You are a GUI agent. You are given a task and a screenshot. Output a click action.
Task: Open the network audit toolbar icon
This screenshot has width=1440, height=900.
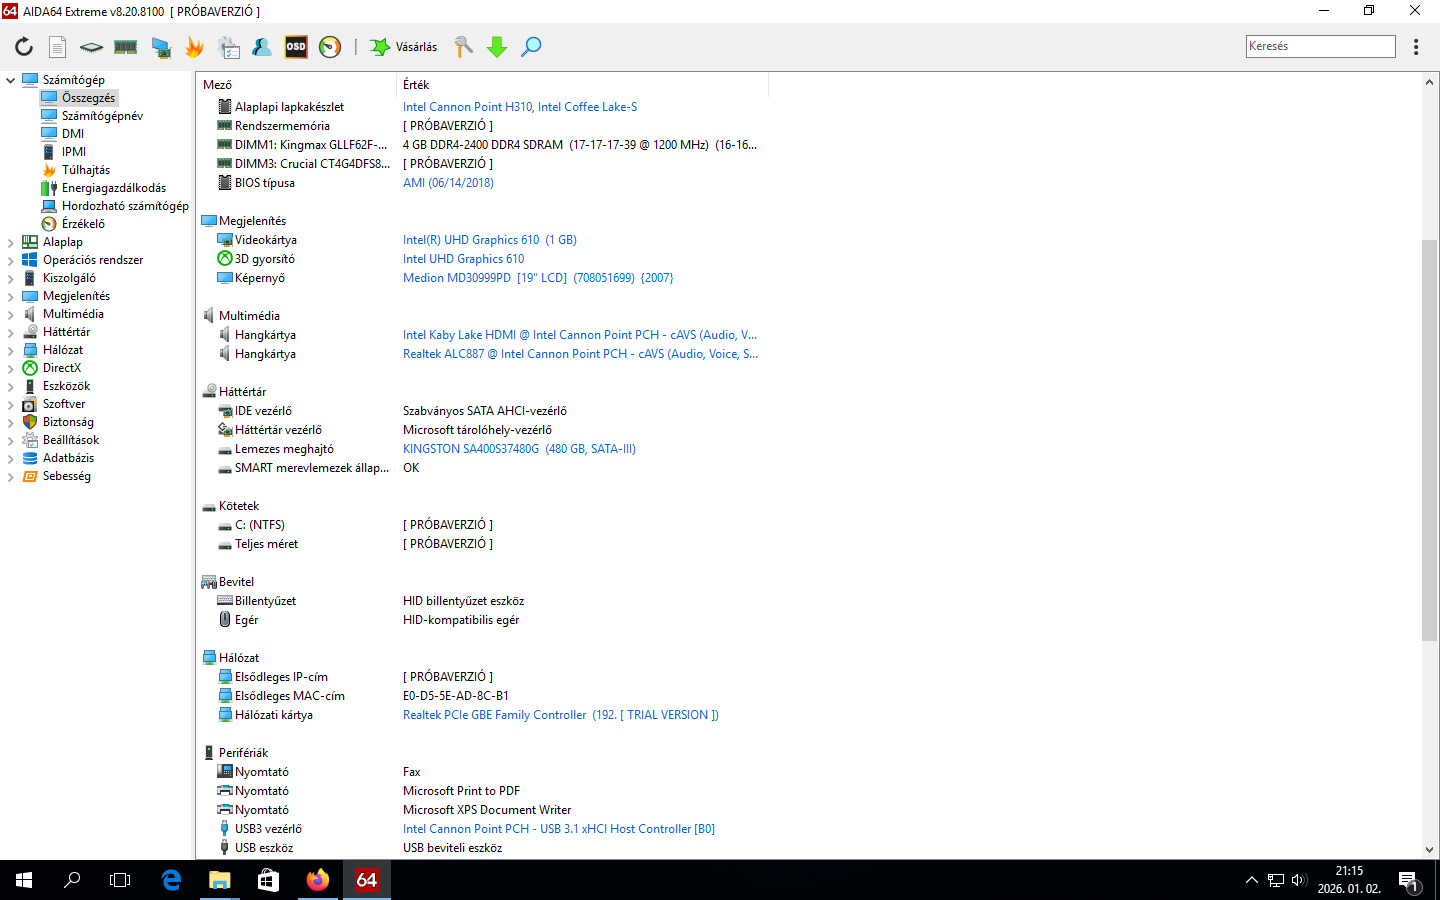click(x=228, y=46)
